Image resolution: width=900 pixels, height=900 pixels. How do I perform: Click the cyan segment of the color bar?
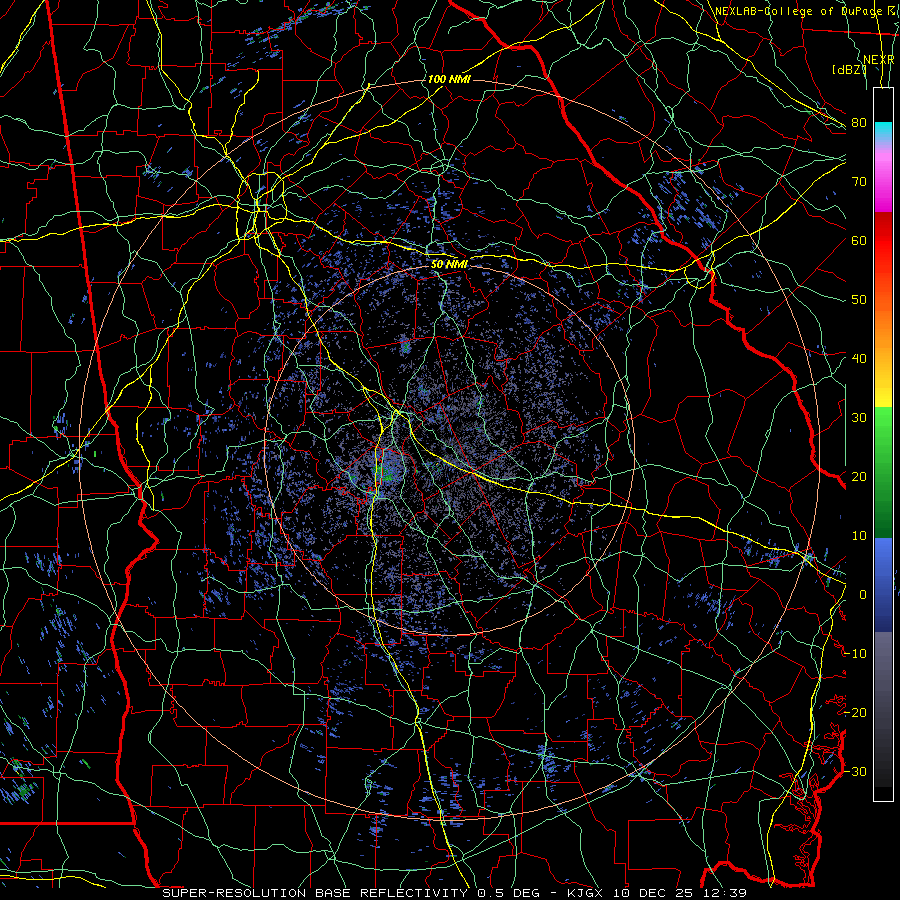(x=883, y=131)
